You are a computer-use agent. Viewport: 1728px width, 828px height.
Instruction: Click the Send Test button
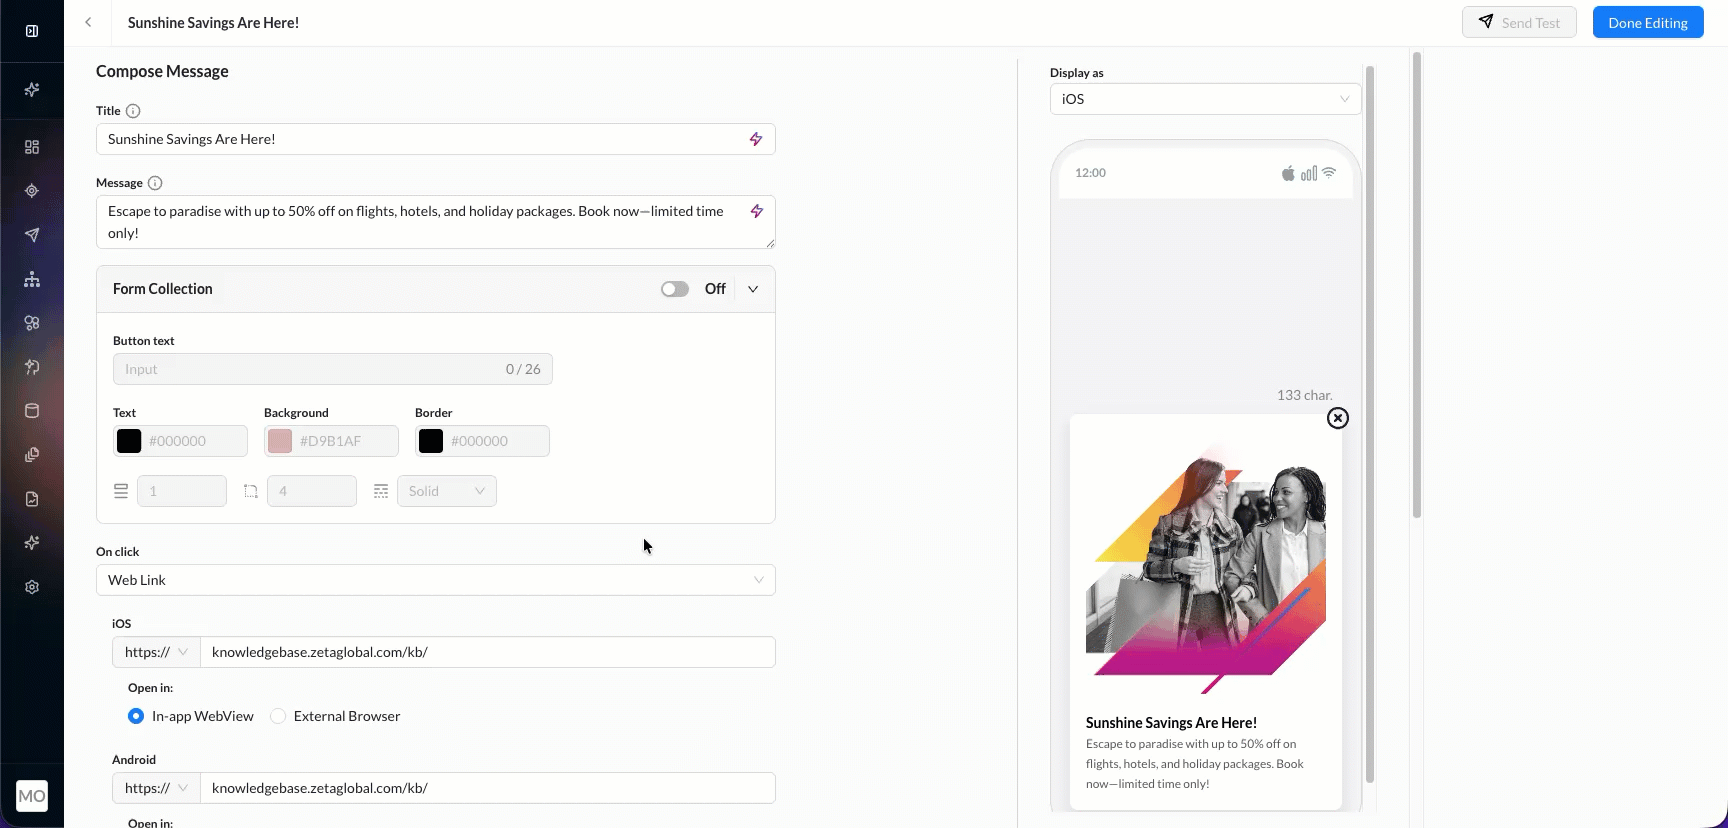point(1518,23)
